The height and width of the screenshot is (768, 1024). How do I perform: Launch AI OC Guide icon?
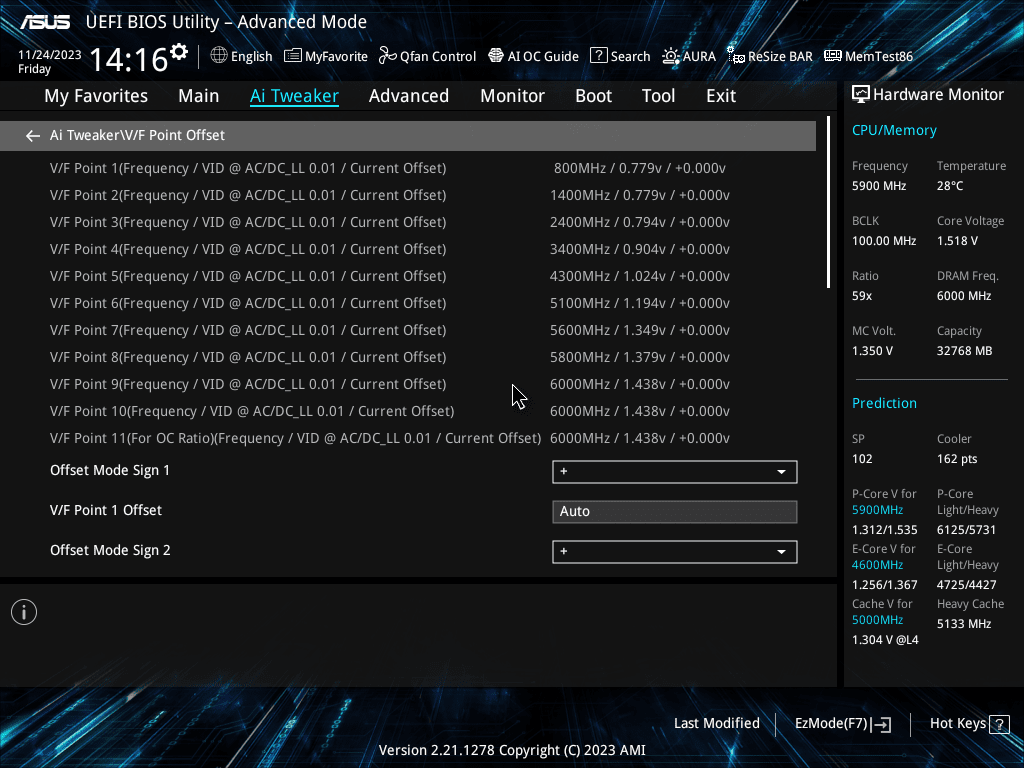tap(496, 56)
